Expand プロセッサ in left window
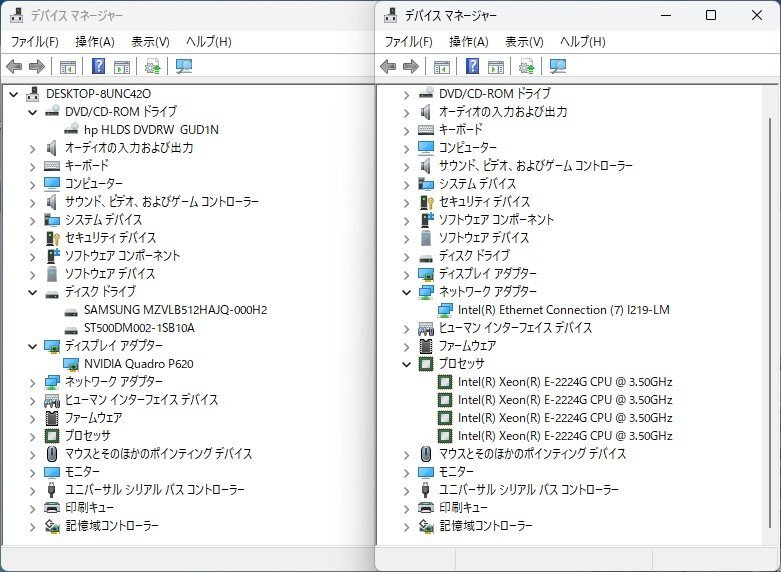The width and height of the screenshot is (781, 572). click(32, 436)
